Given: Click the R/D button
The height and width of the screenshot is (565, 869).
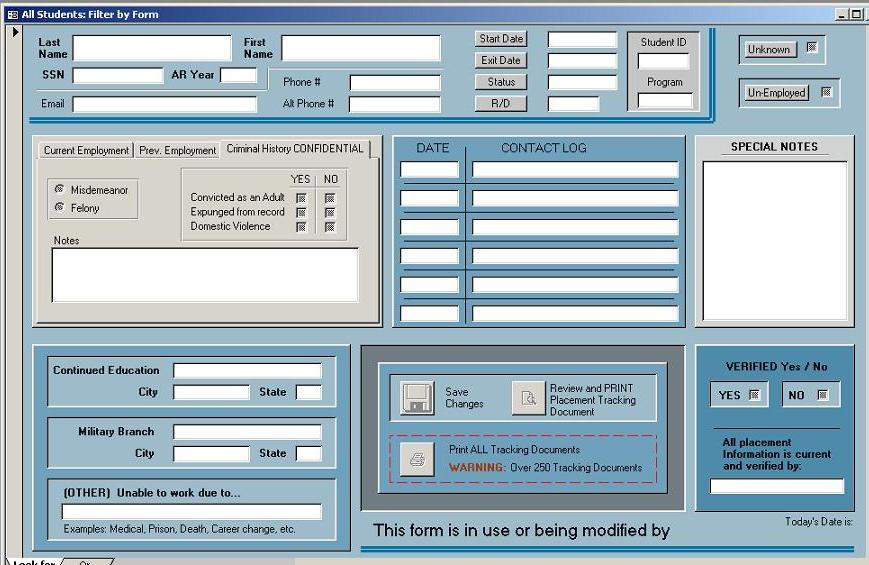Looking at the screenshot, I should [x=501, y=104].
